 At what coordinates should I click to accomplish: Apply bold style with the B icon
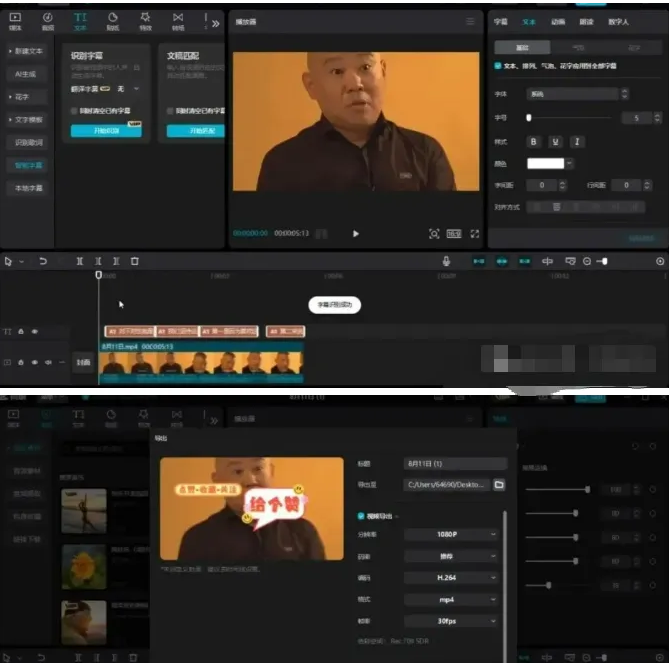point(533,142)
